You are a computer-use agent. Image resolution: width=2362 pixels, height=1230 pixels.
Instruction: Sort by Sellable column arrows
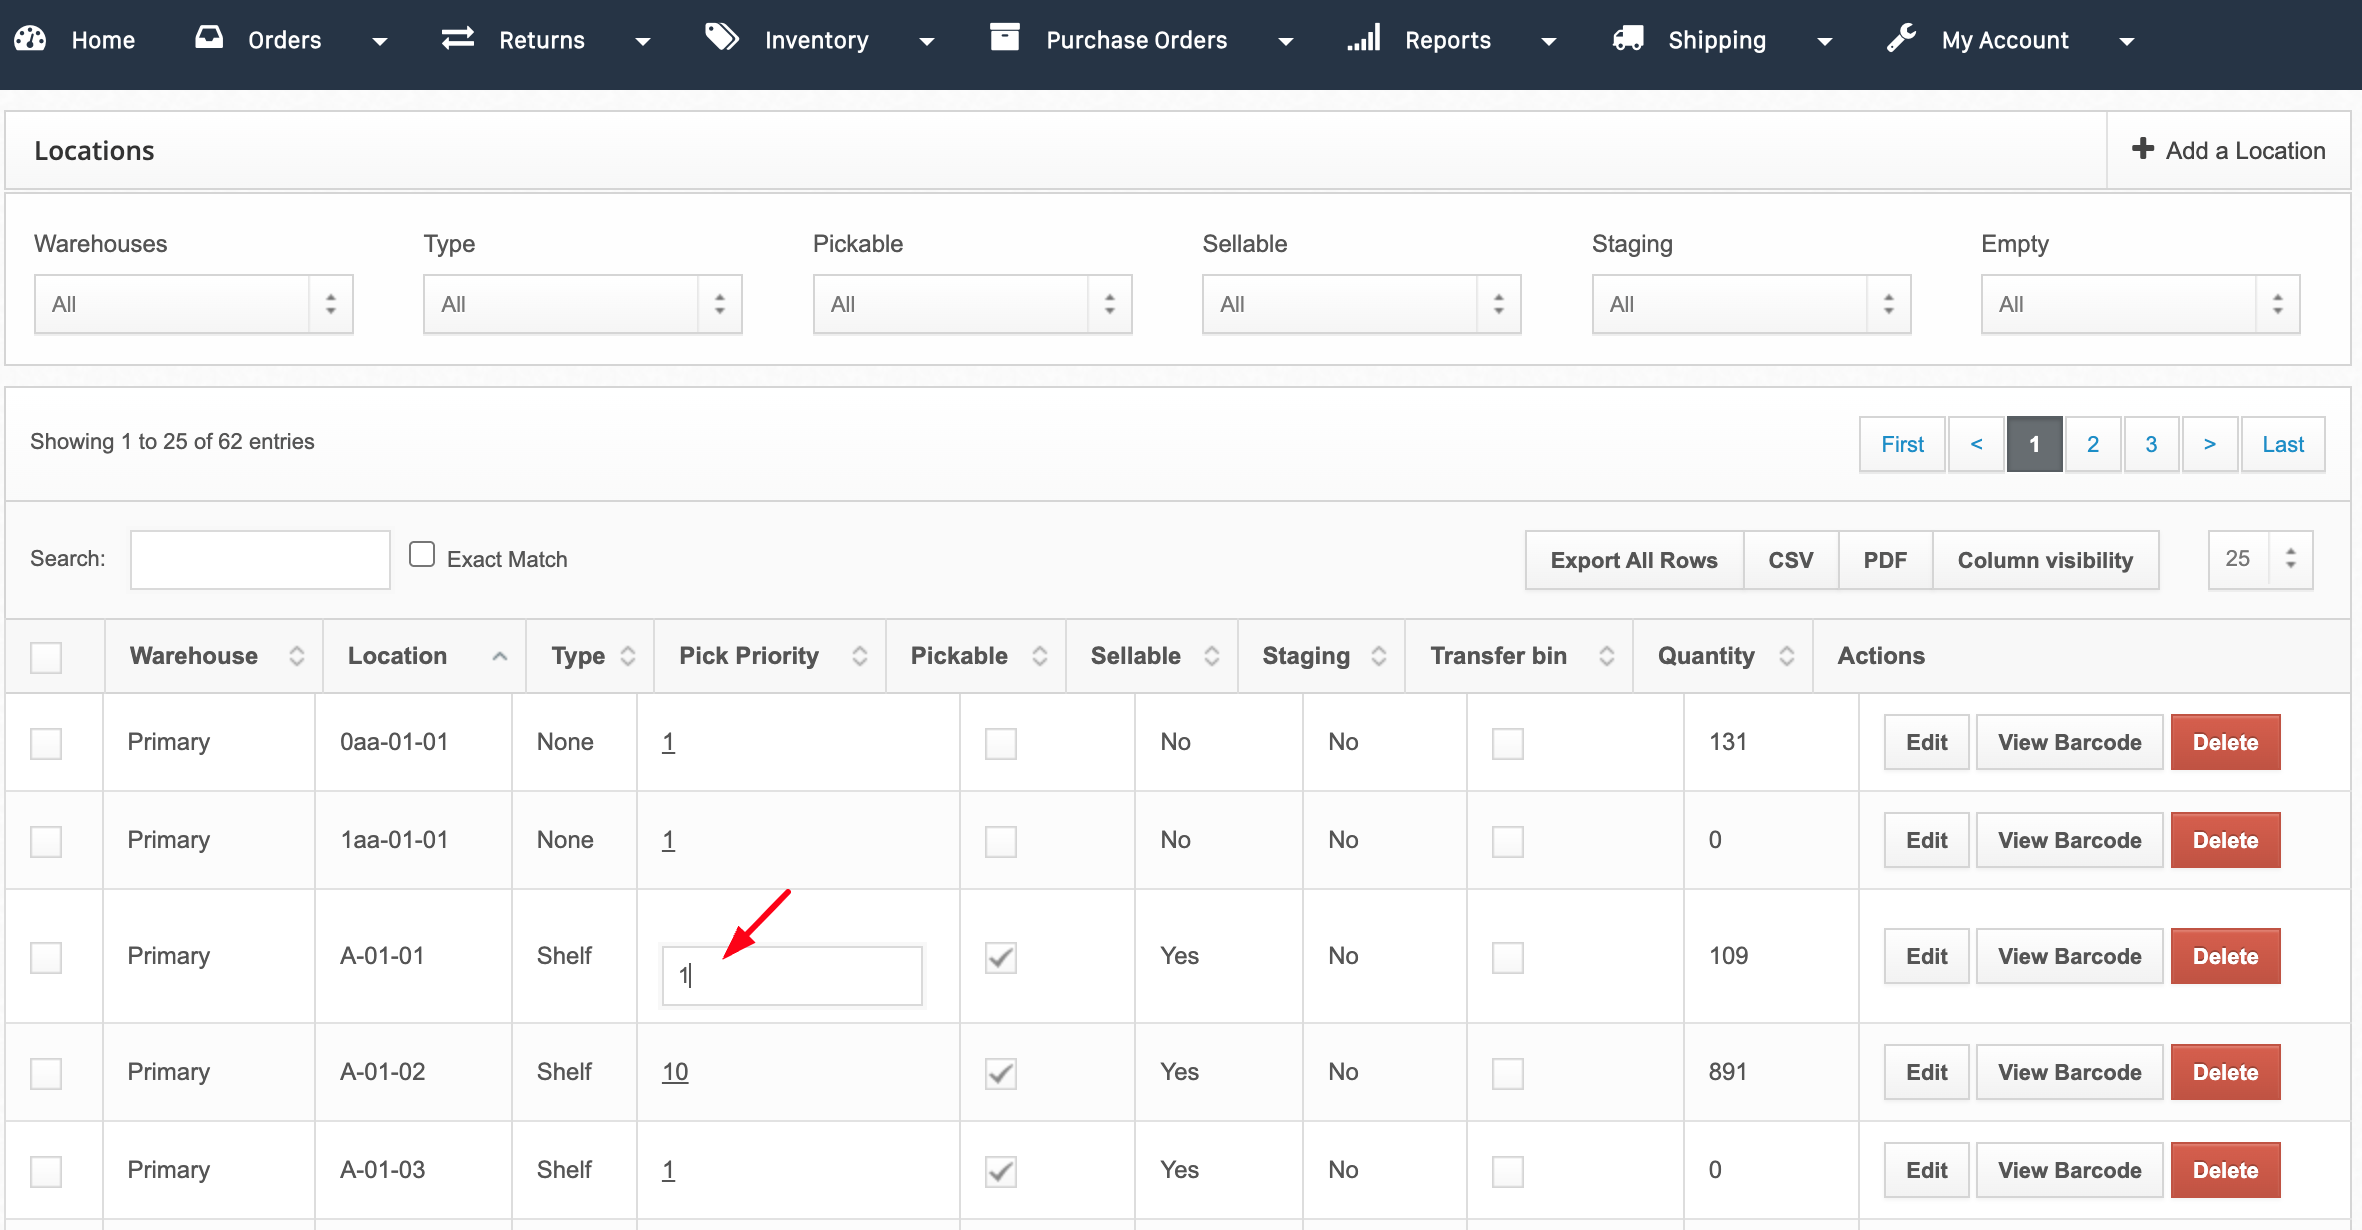(x=1212, y=656)
